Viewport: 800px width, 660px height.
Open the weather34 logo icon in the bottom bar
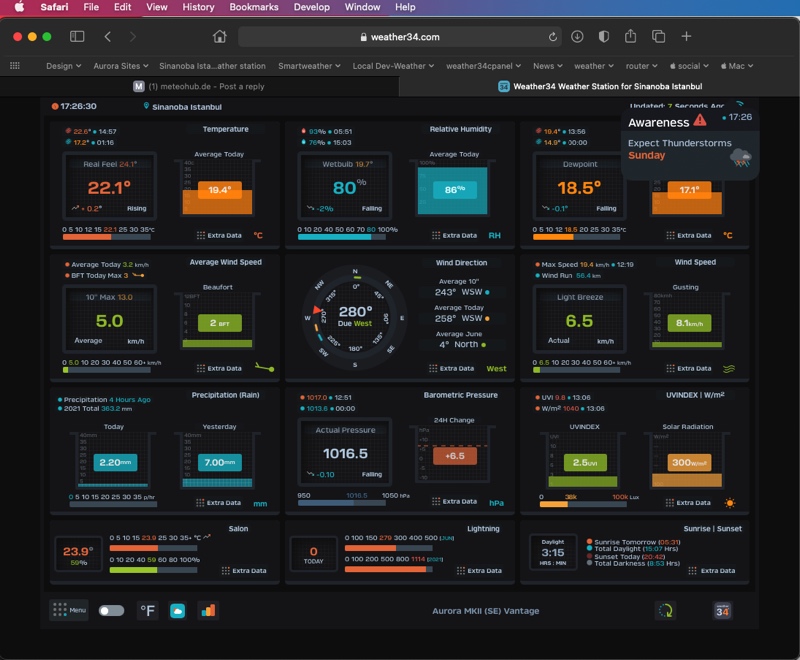click(722, 611)
